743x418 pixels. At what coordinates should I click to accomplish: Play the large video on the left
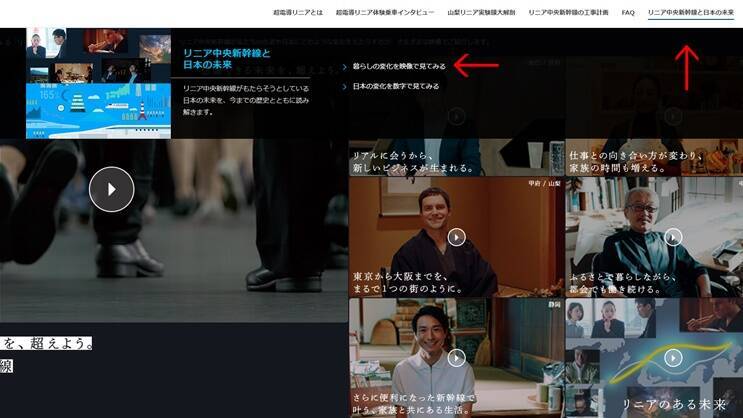point(111,189)
